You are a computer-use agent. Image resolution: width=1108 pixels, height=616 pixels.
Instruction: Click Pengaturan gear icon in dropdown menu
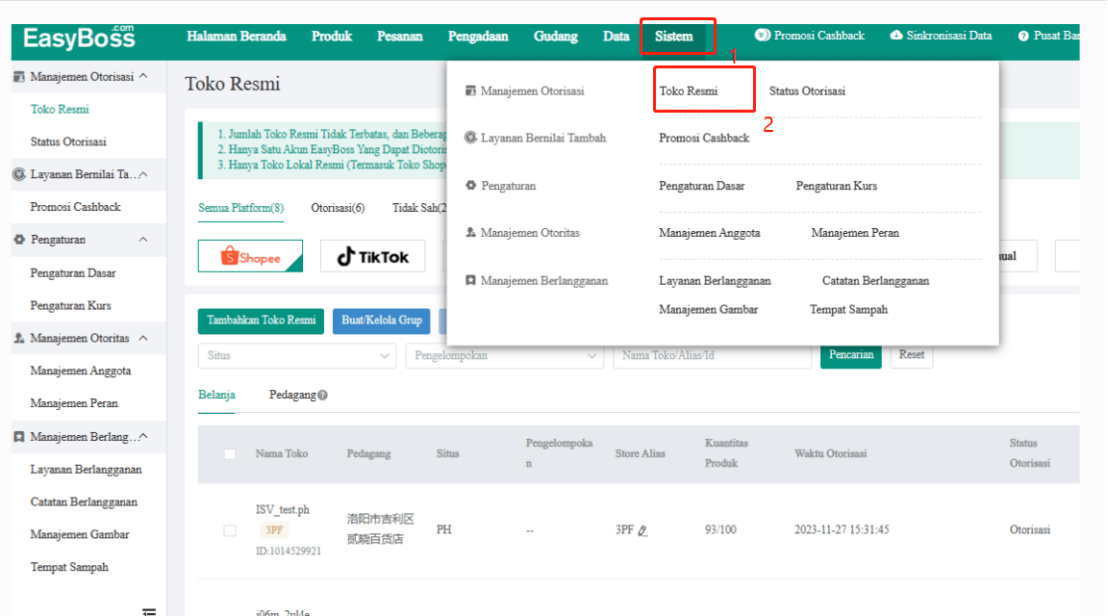[471, 185]
